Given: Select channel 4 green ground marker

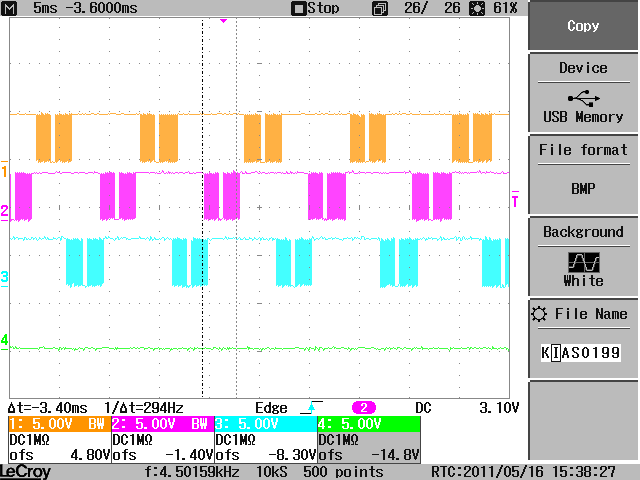Looking at the screenshot, I should pyautogui.click(x=4, y=340).
